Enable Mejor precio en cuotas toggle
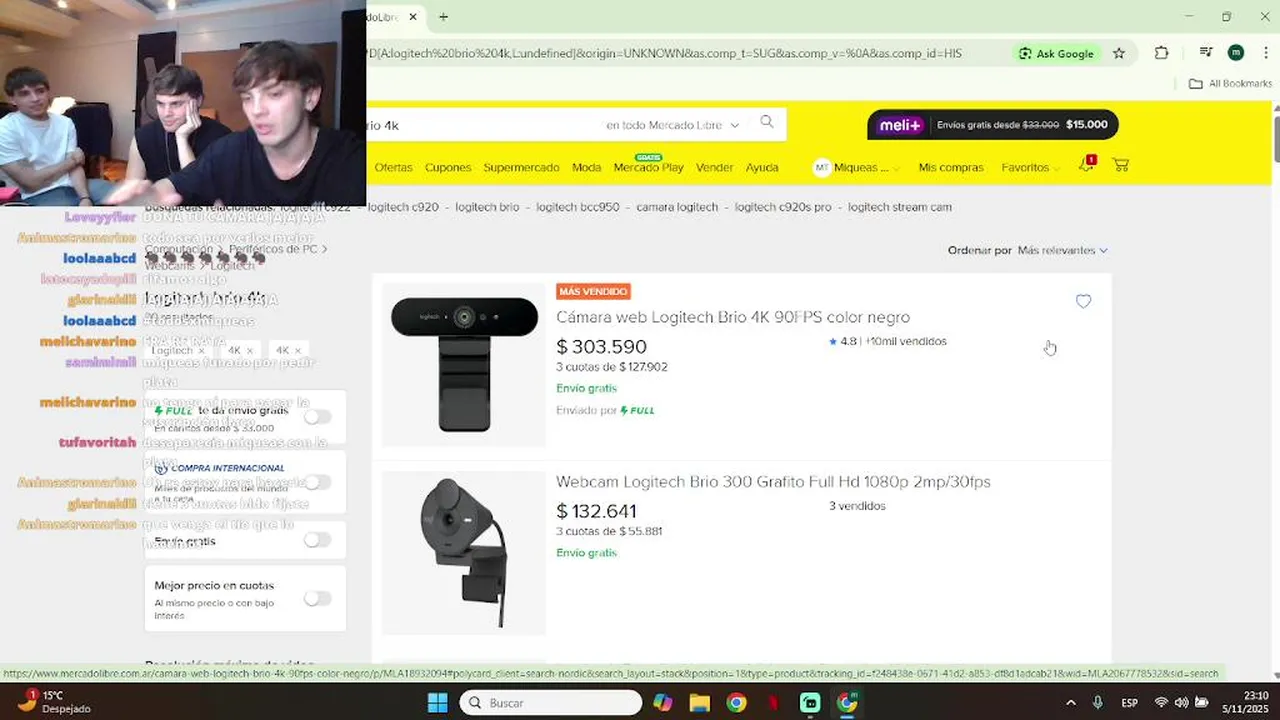 click(317, 598)
